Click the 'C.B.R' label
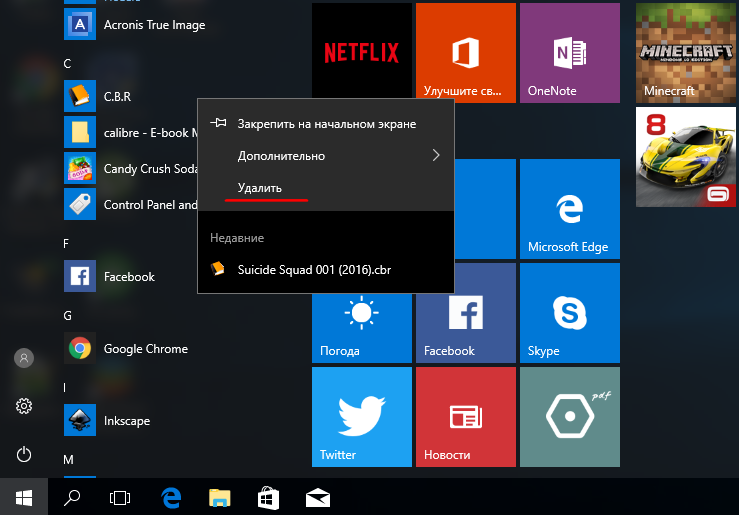This screenshot has width=739, height=515. (117, 97)
